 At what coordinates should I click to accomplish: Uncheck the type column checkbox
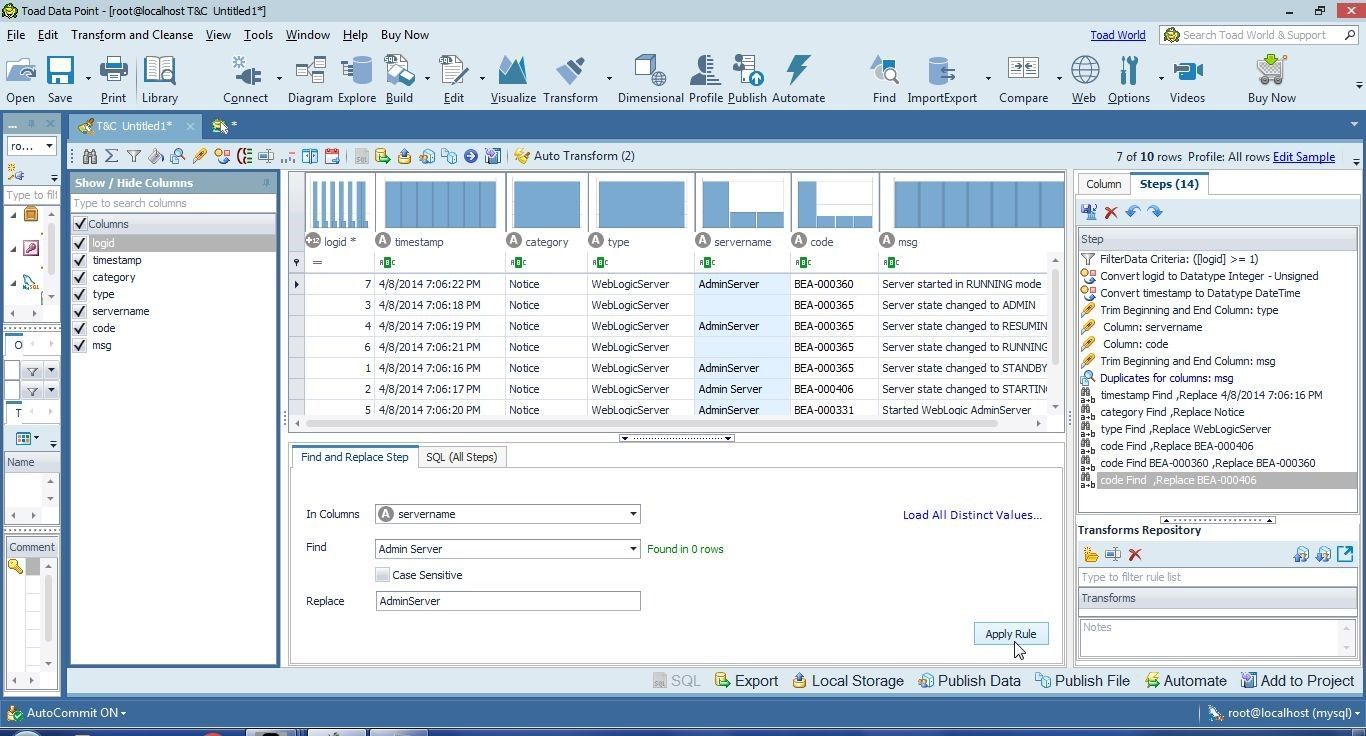pyautogui.click(x=80, y=294)
